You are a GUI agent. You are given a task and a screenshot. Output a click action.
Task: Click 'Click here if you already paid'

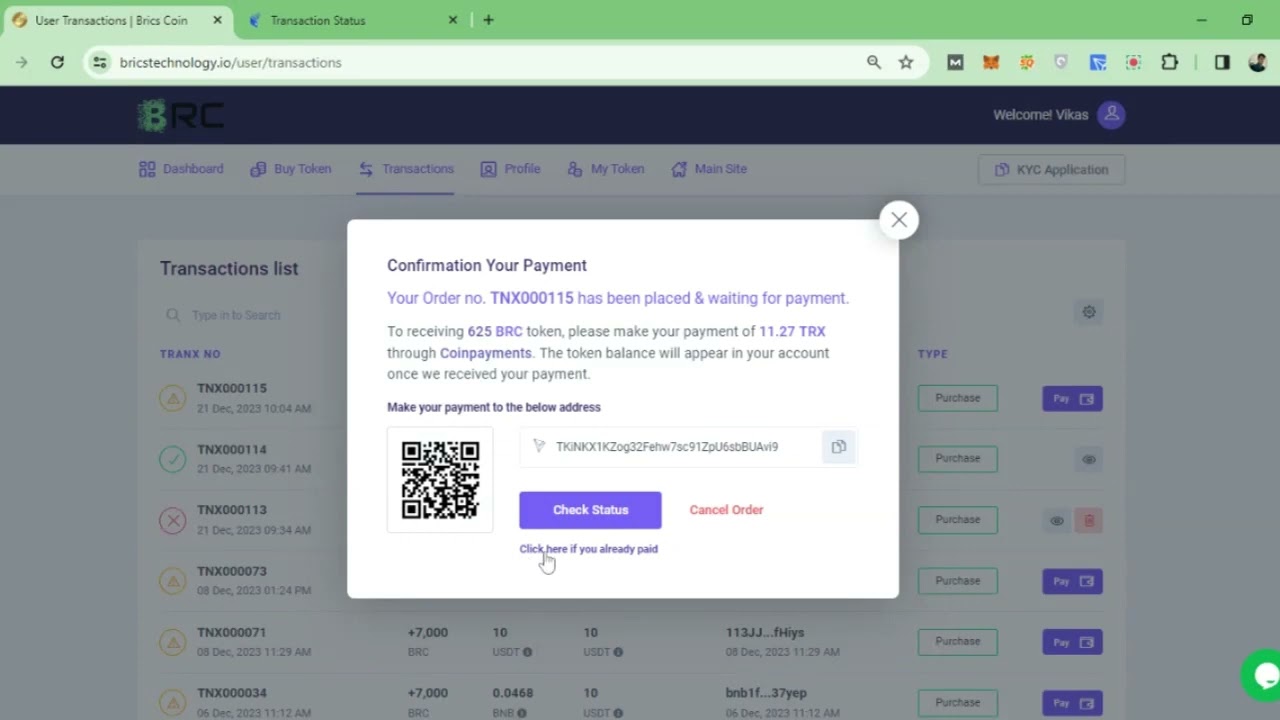tap(588, 549)
